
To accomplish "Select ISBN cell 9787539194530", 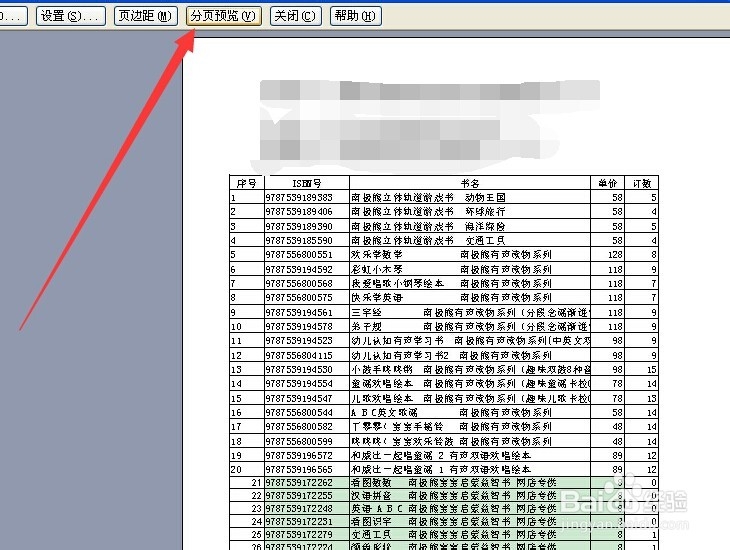I will coord(307,369).
